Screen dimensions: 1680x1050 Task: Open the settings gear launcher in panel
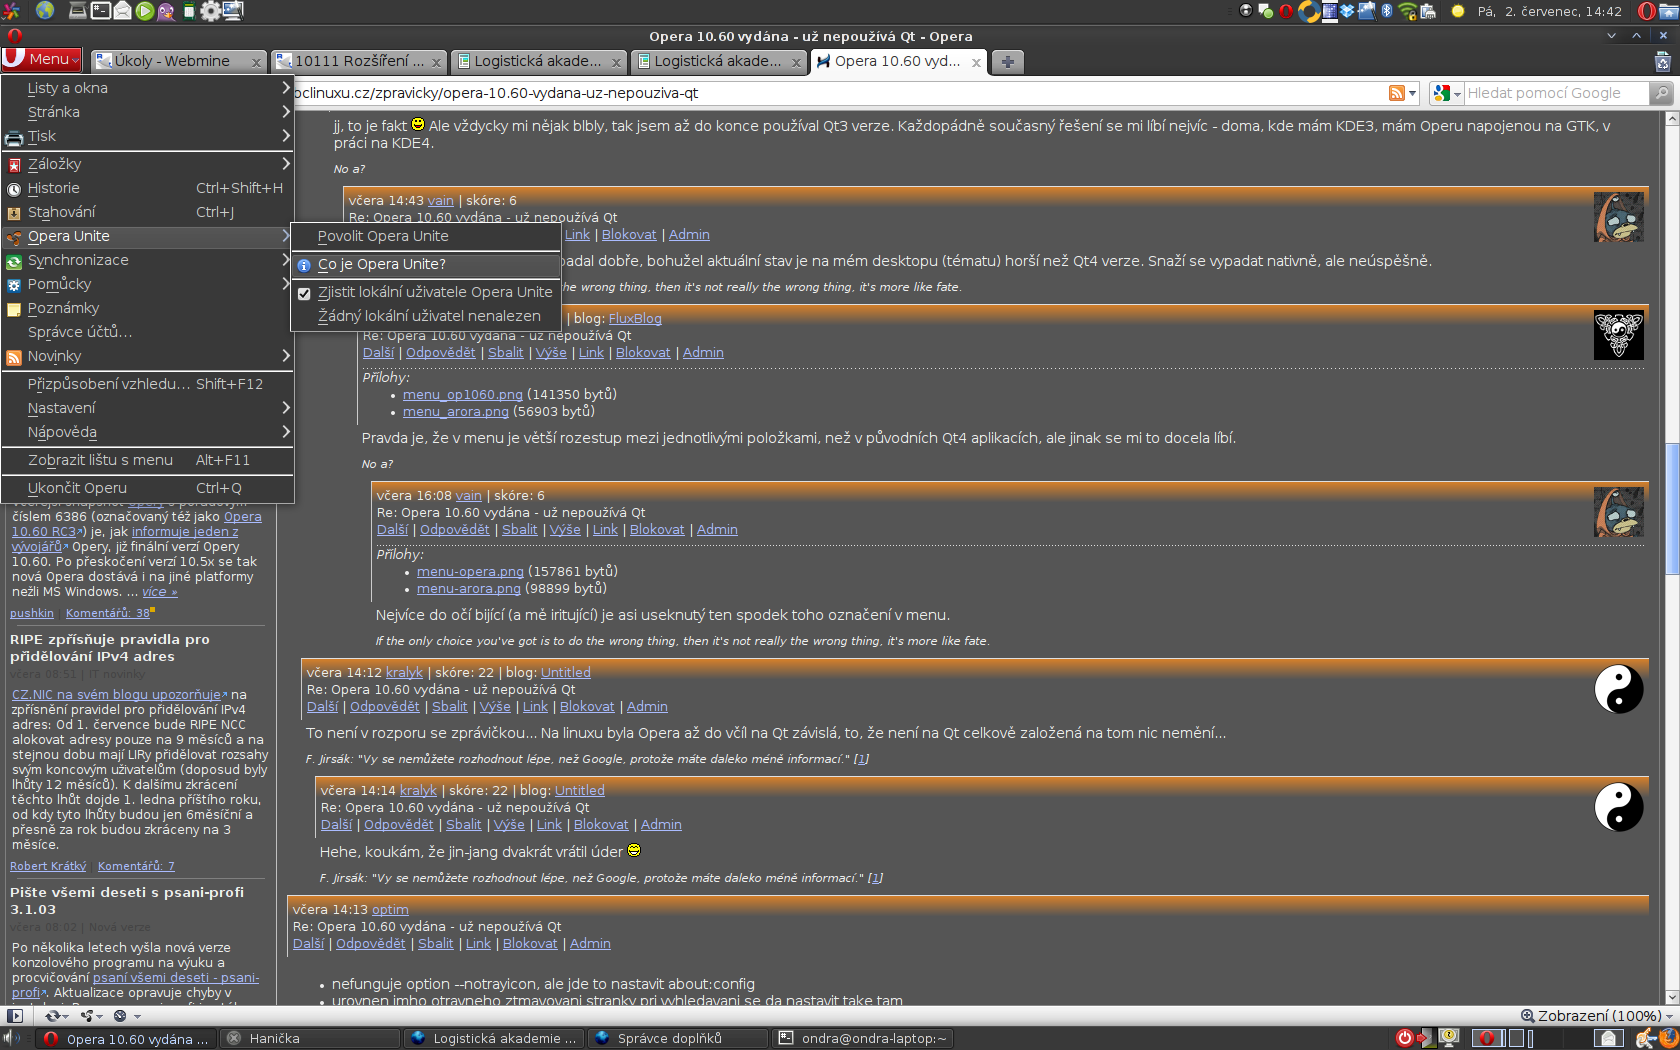tap(211, 11)
